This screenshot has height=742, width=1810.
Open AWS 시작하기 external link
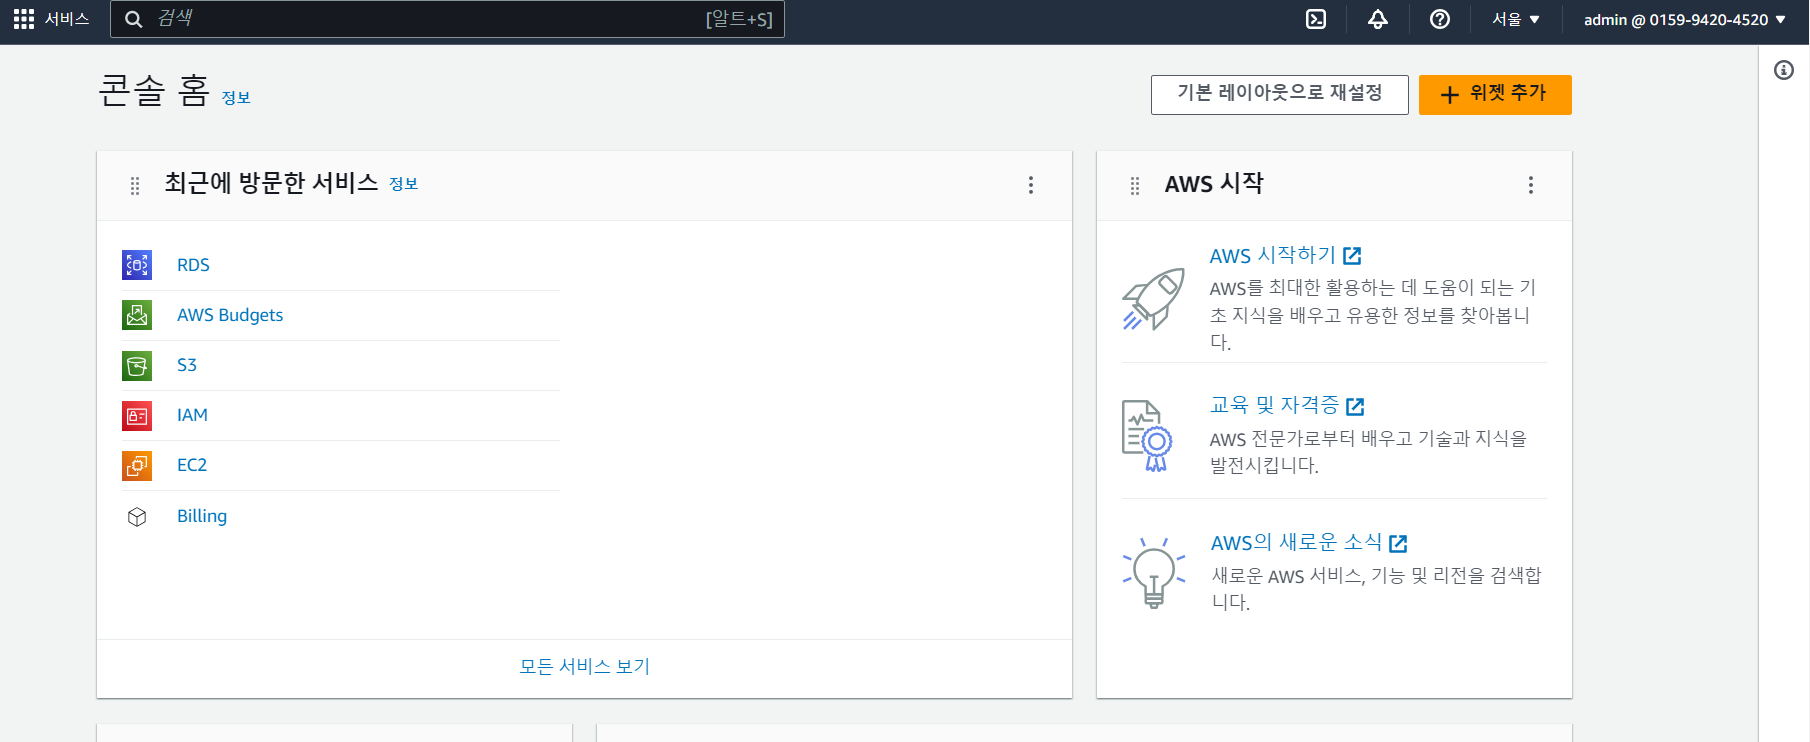pos(1285,256)
